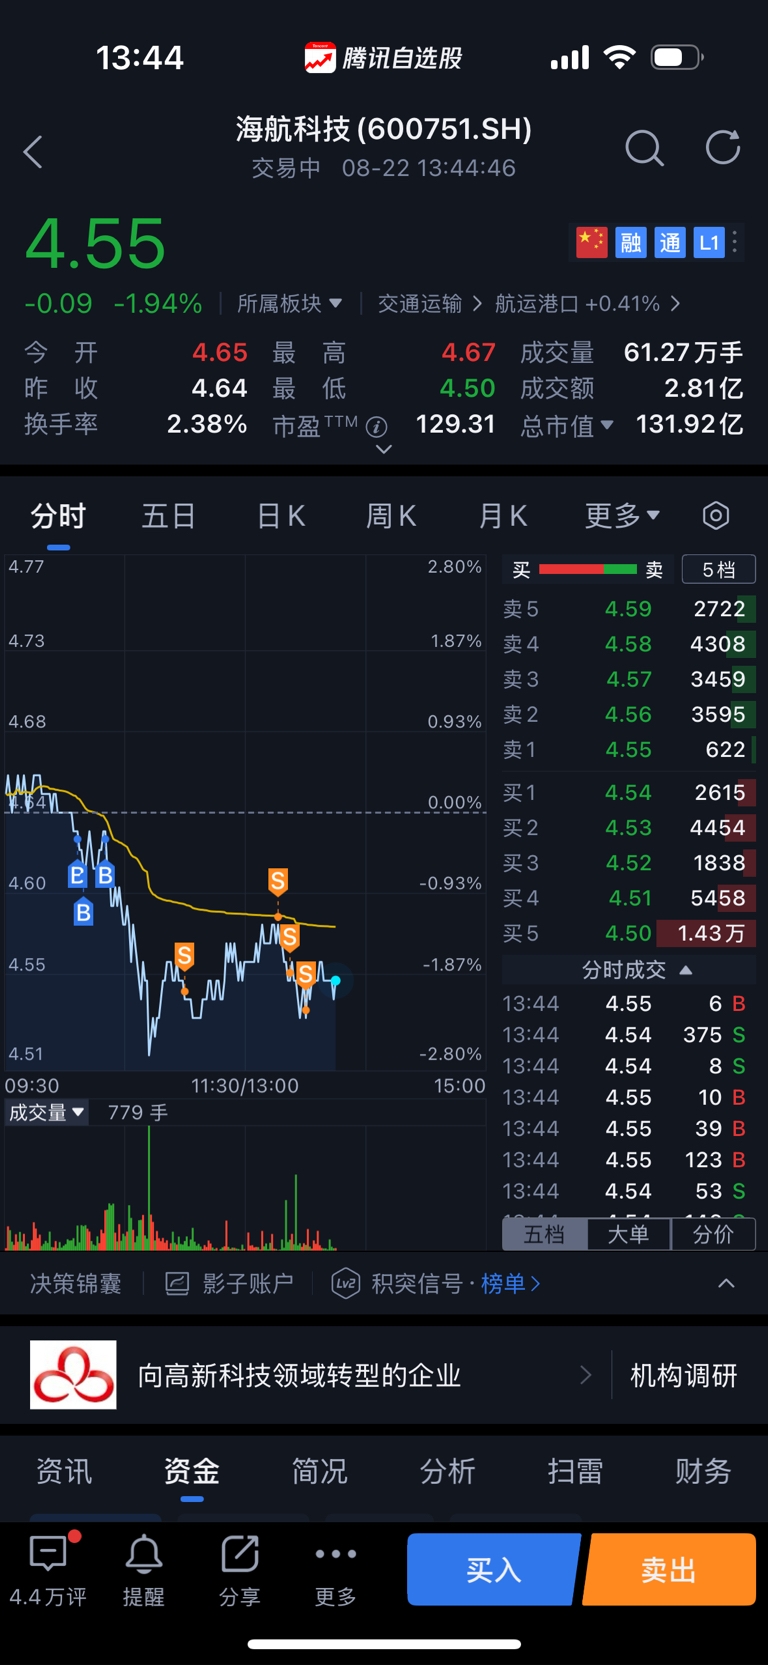Open 航运港口 +0.41% sector link
Image resolution: width=769 pixels, height=1665 pixels.
click(588, 303)
